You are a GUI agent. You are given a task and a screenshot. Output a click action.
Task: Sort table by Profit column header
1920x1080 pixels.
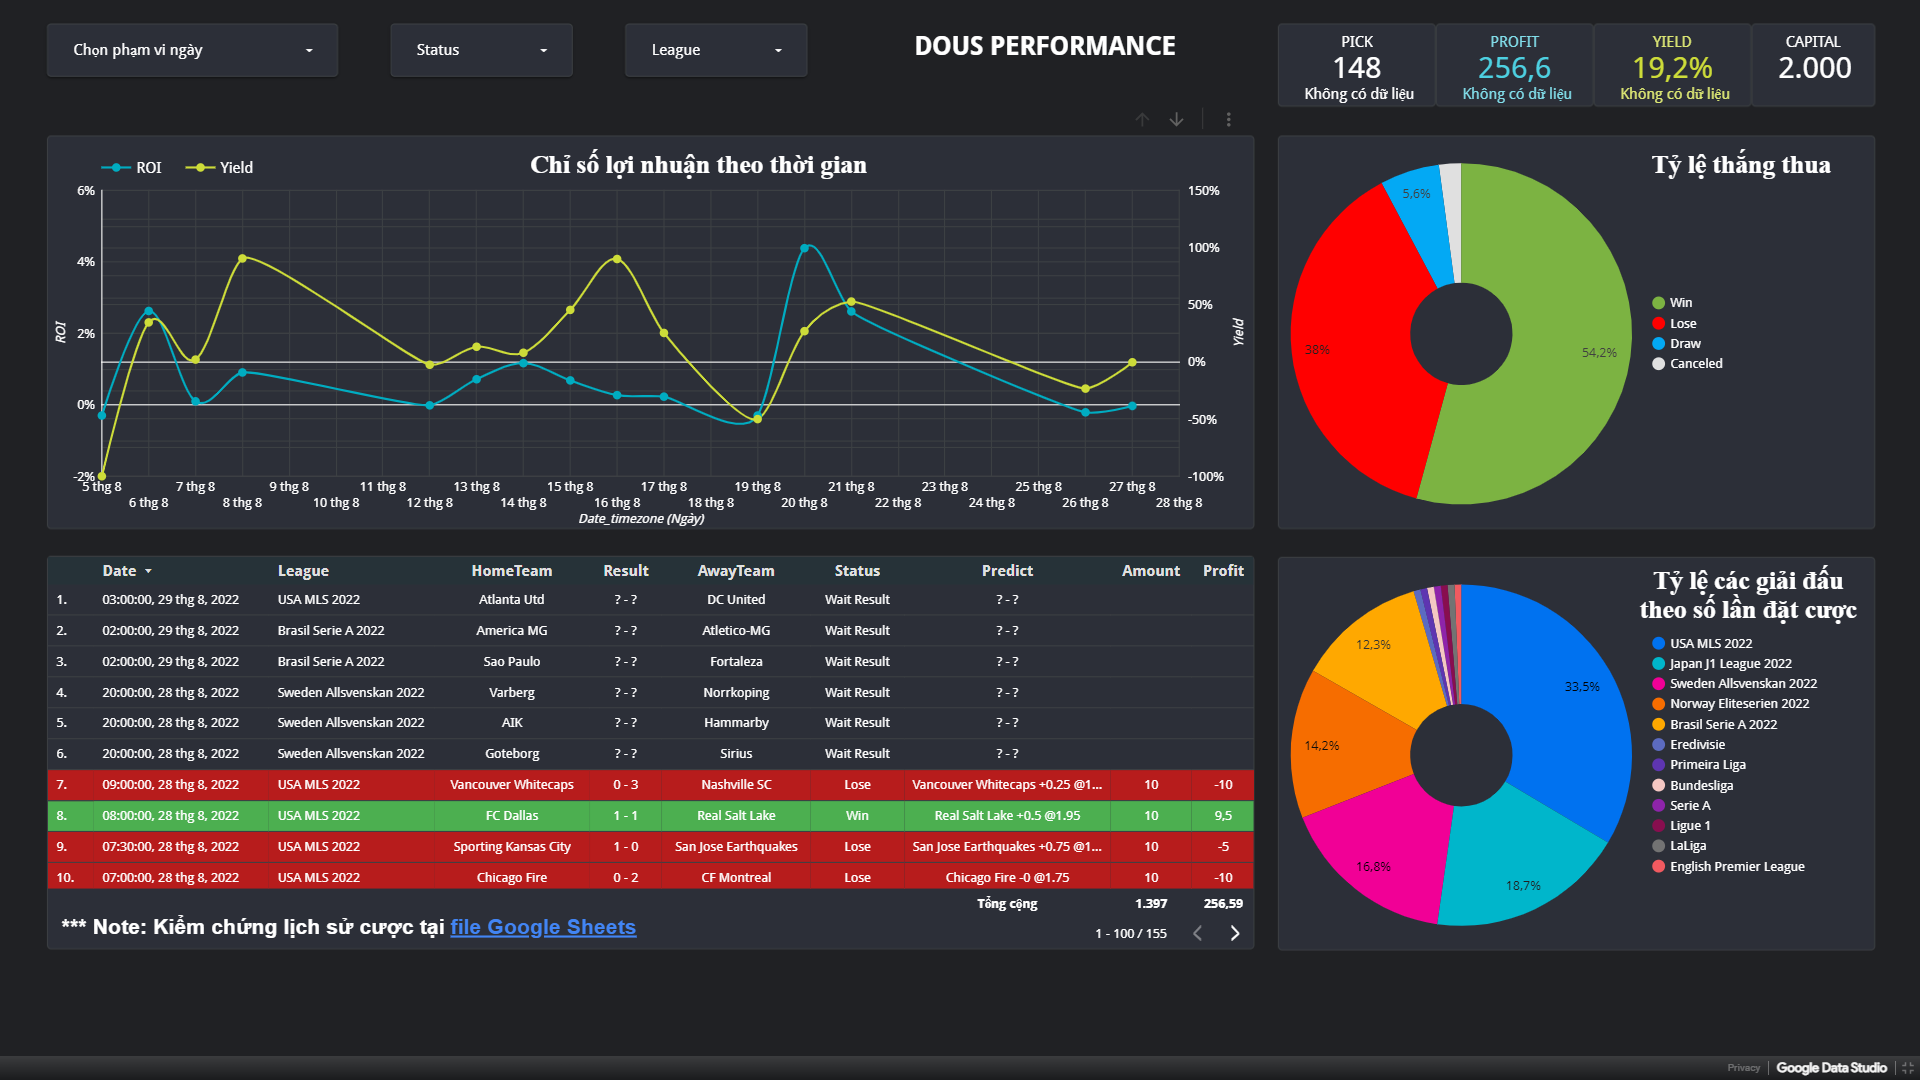1222,571
